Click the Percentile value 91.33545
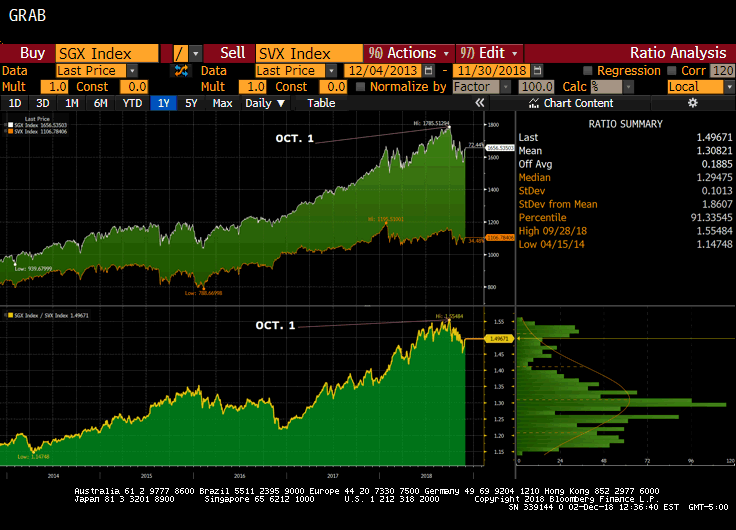The width and height of the screenshot is (736, 530). pyautogui.click(x=711, y=218)
